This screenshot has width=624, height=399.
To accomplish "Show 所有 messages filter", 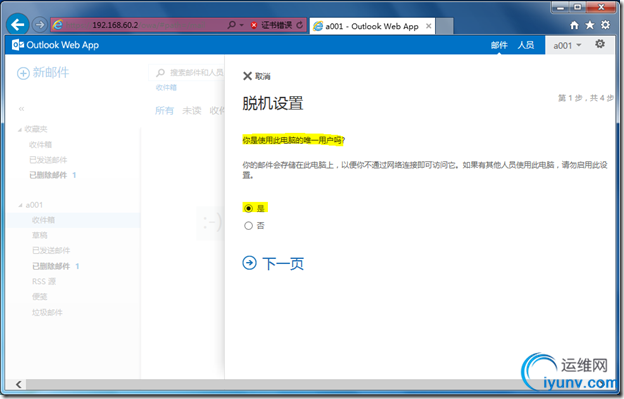I will pos(164,111).
